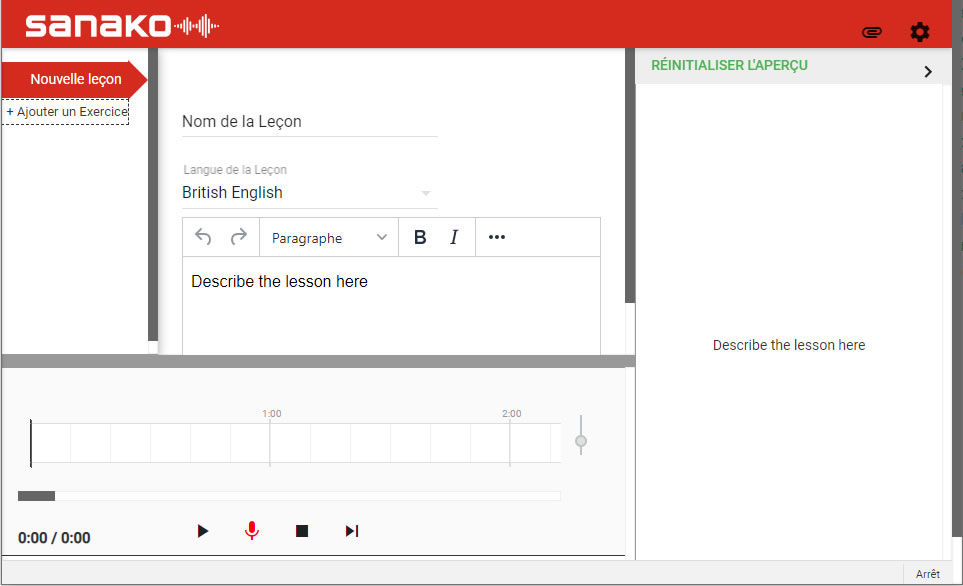This screenshot has height=586, width=963.
Task: Click the vertical zoom slider handle
Action: tap(581, 441)
